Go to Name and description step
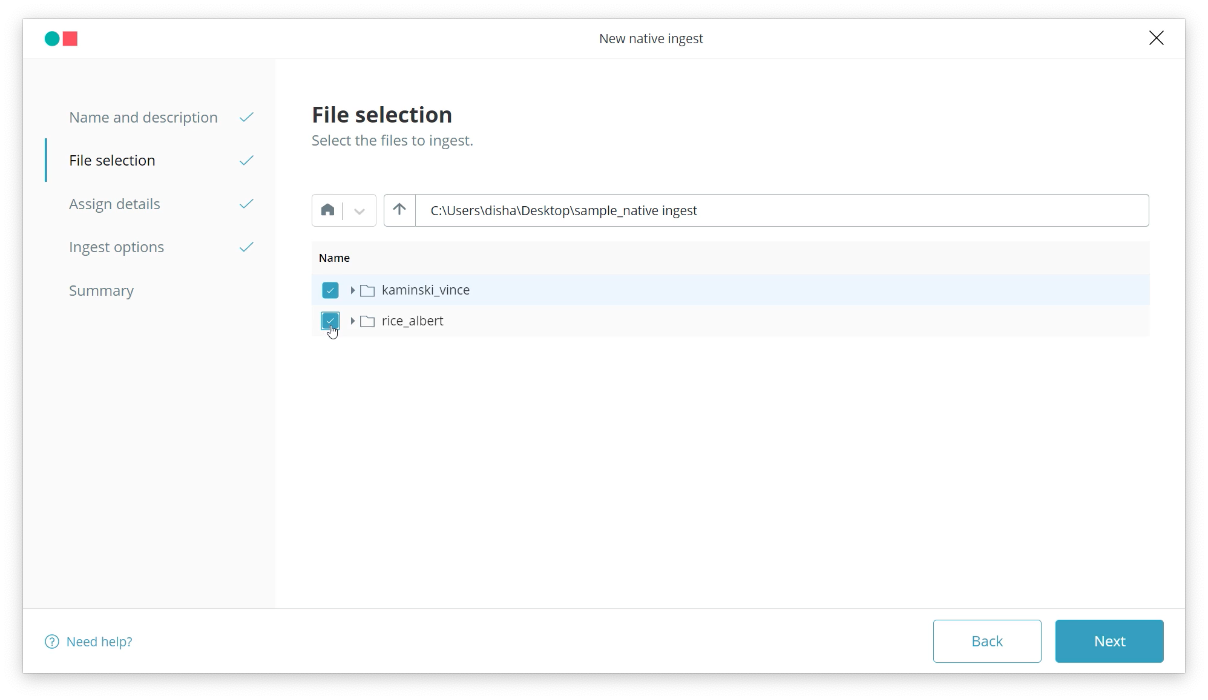 point(143,117)
